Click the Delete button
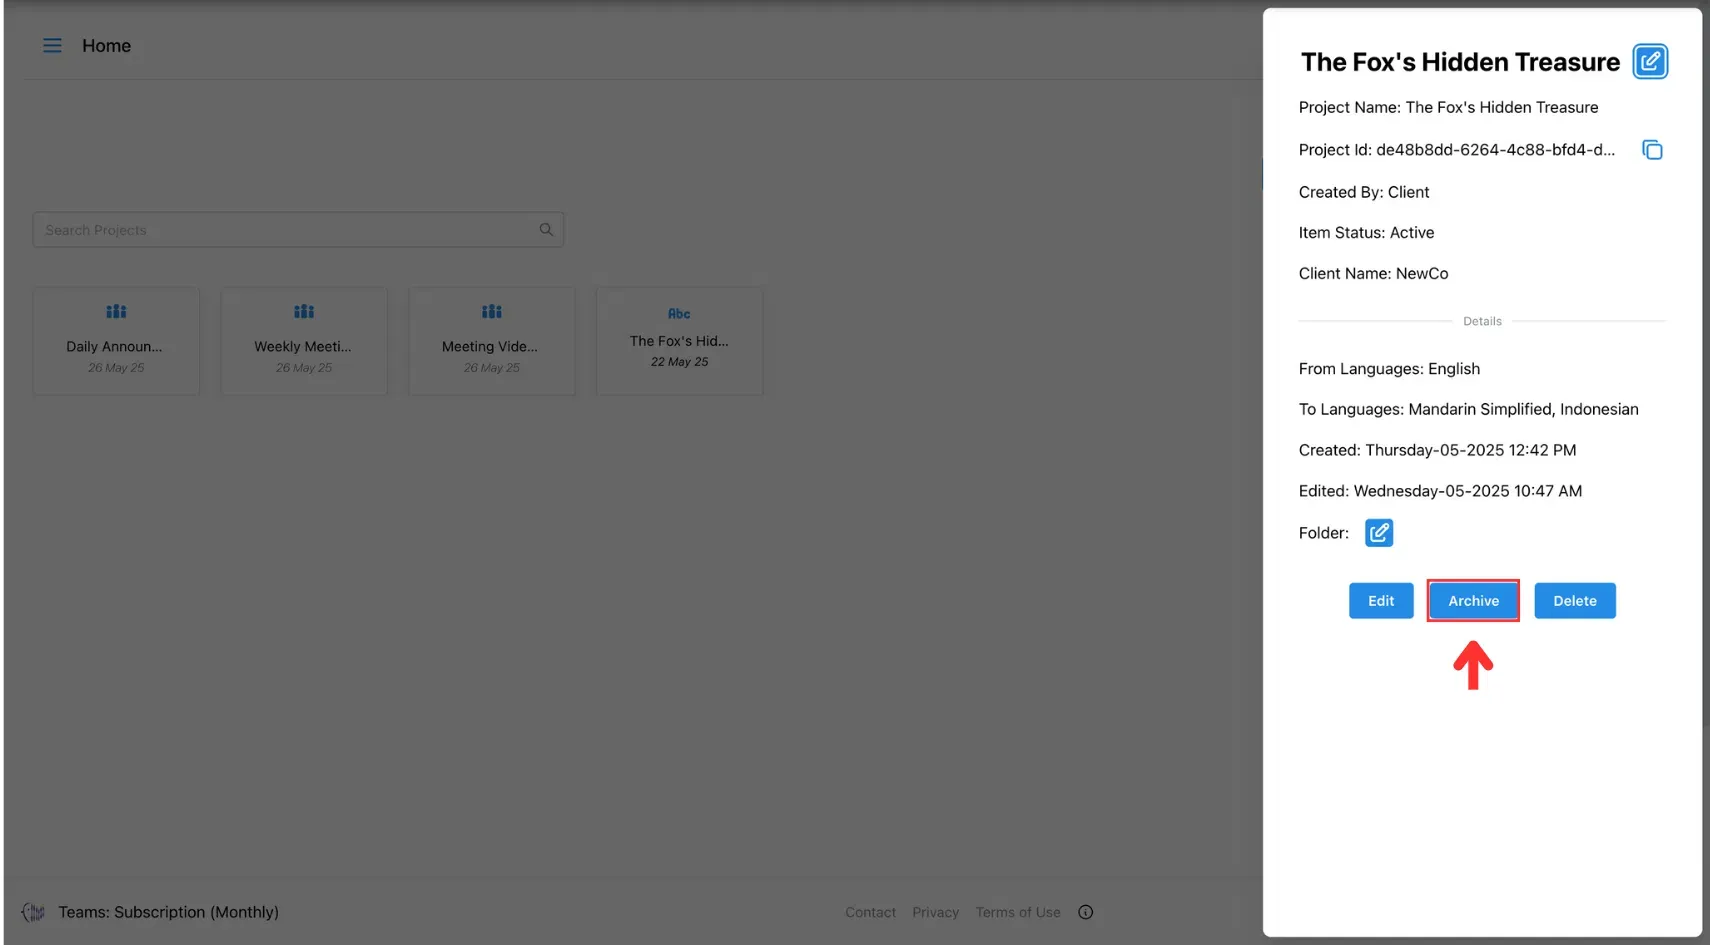The width and height of the screenshot is (1710, 945). (1575, 601)
